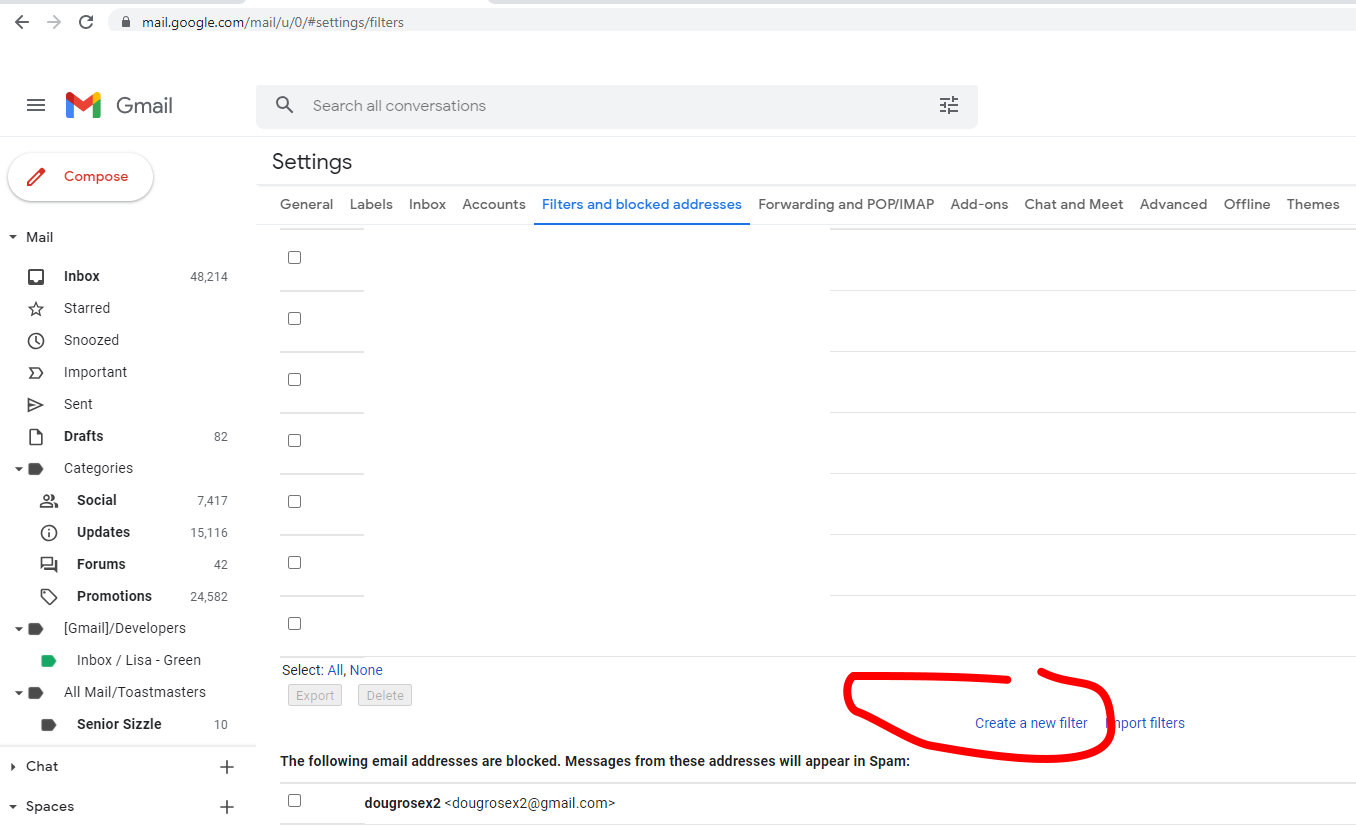The height and width of the screenshot is (826, 1356).
Task: Open the main menu hamburger icon
Action: click(36, 105)
